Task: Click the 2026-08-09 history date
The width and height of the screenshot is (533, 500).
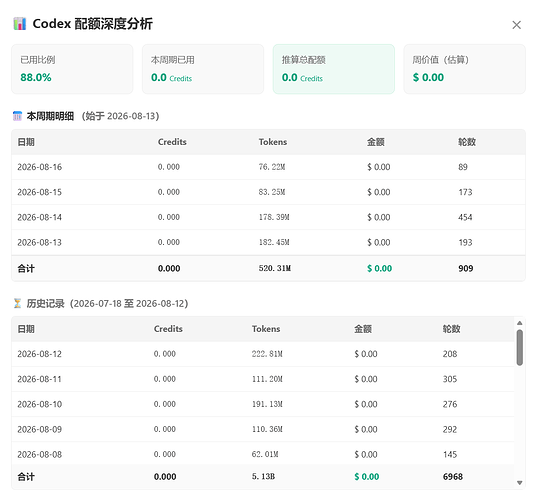Action: pos(40,429)
